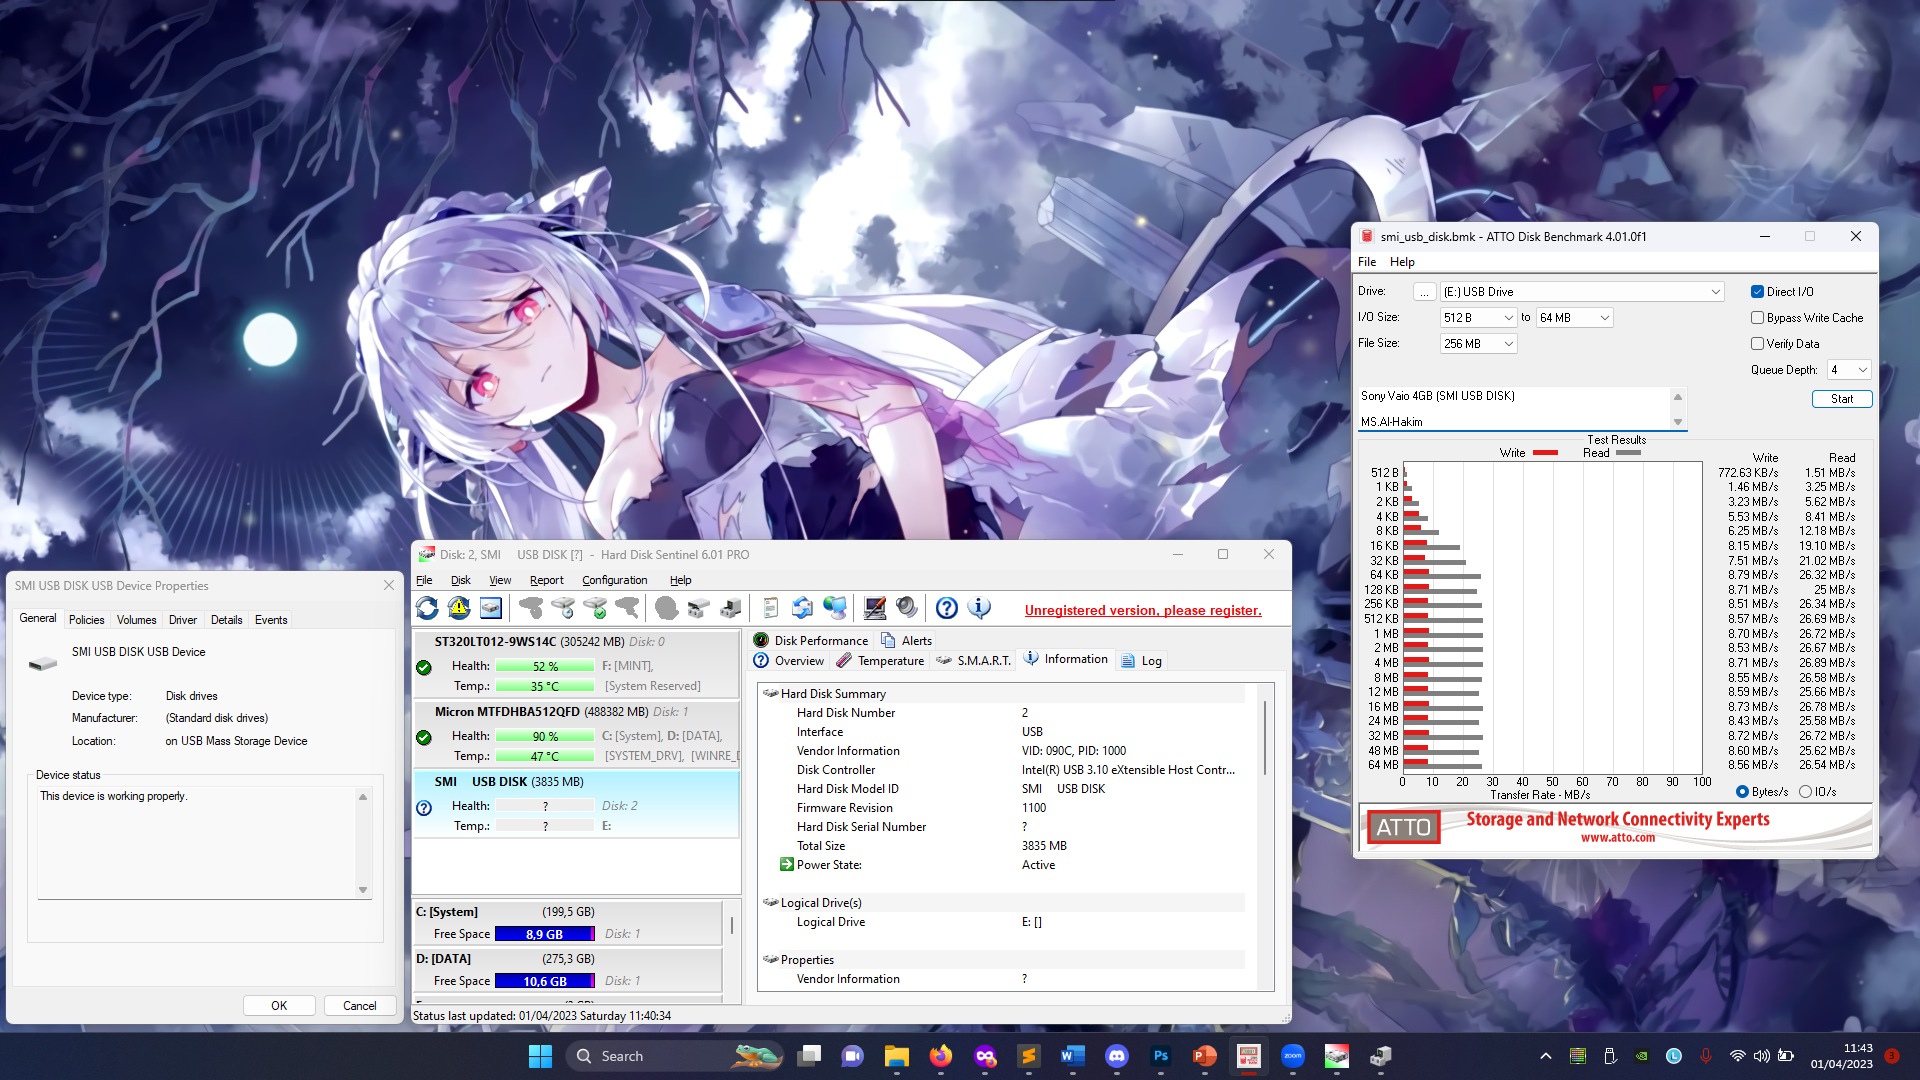Screen dimensions: 1920x1080
Task: Click the monitor with screwdriver configuration icon
Action: click(x=875, y=608)
